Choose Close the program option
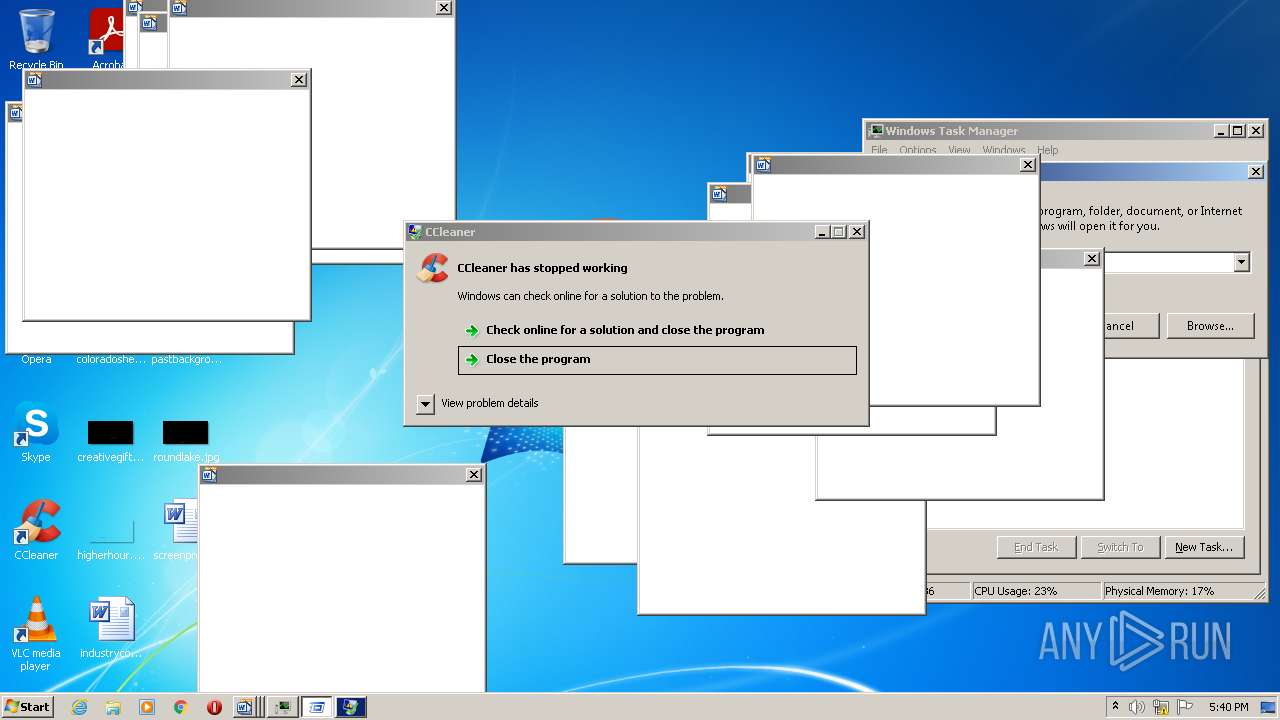The height and width of the screenshot is (720, 1280). click(657, 360)
